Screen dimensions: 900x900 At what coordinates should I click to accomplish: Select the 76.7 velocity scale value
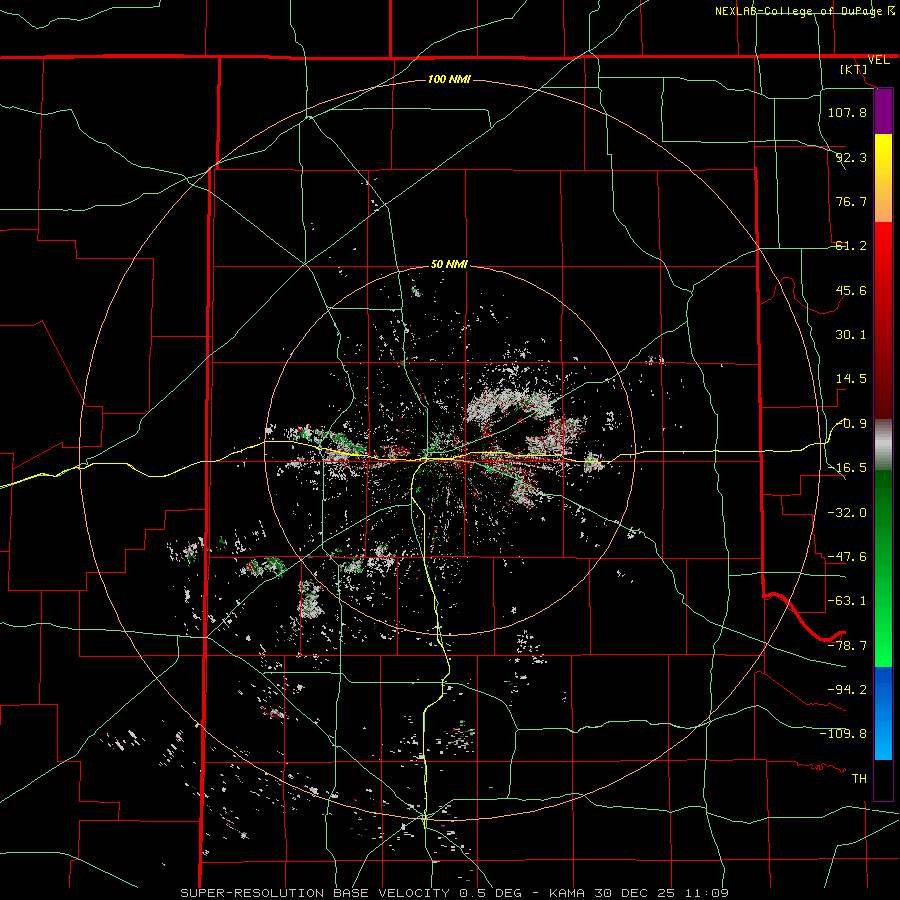point(851,201)
